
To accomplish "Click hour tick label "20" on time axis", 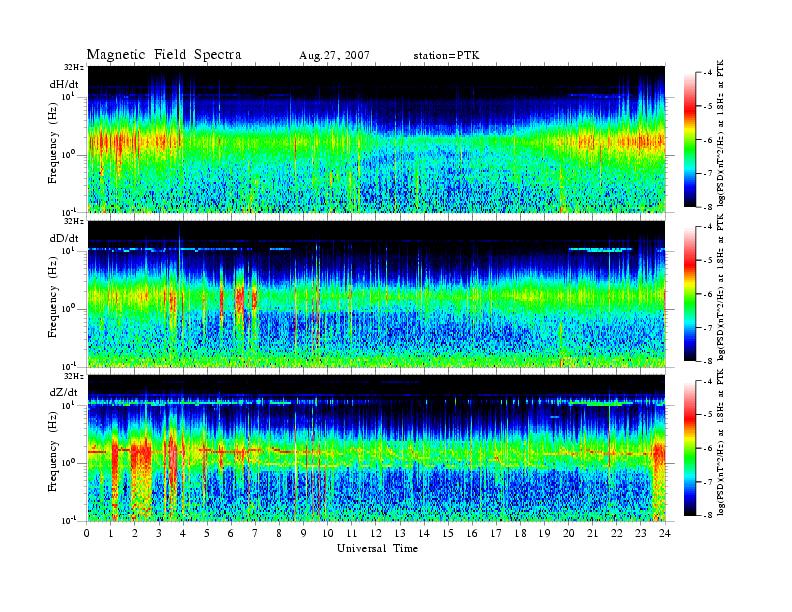I will pyautogui.click(x=568, y=533).
